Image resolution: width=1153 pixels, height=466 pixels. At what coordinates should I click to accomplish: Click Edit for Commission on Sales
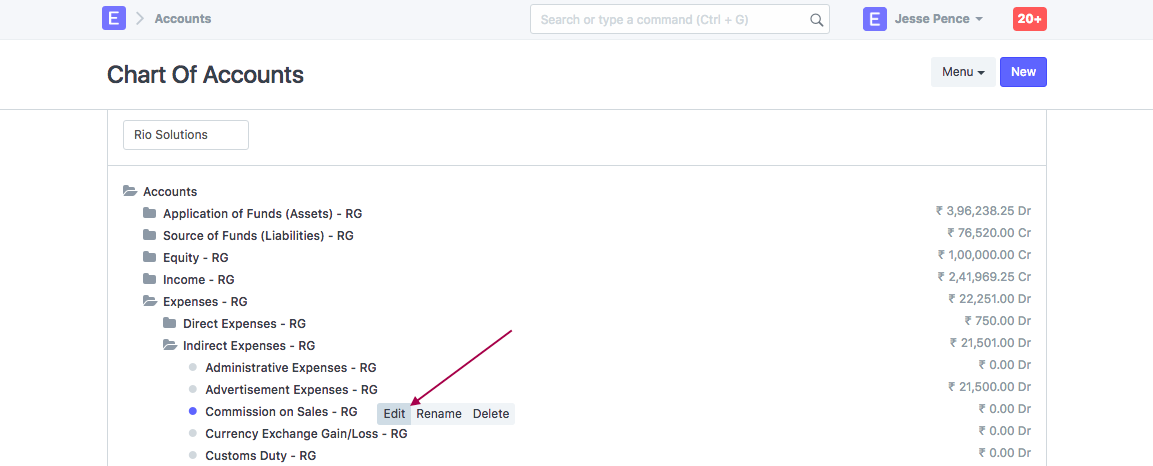[x=394, y=414]
